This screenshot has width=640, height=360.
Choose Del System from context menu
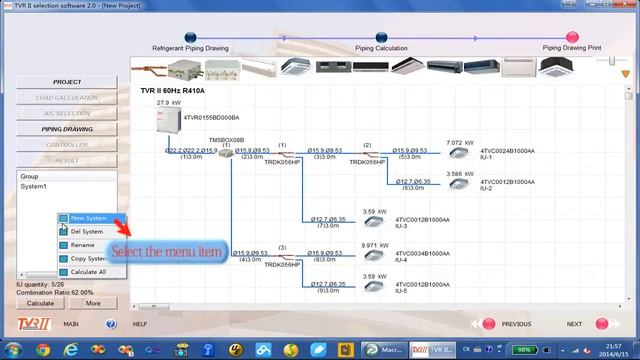(x=92, y=231)
